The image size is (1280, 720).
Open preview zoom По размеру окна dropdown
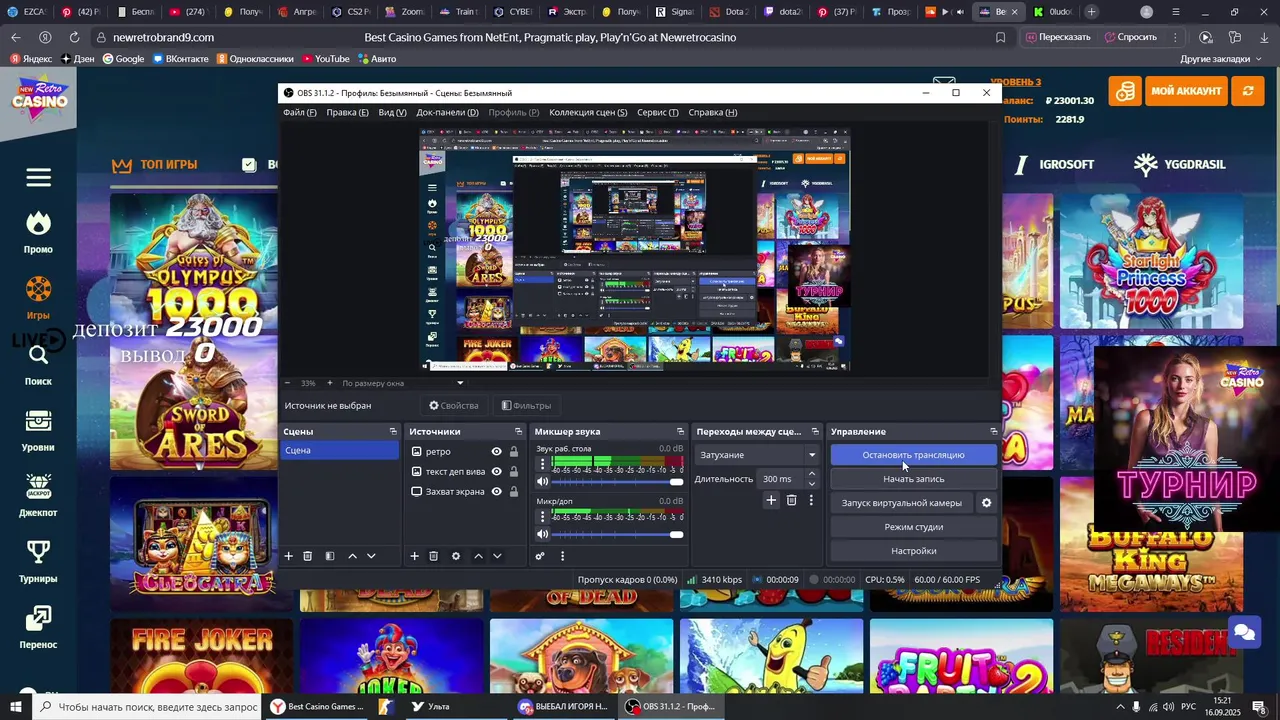403,383
